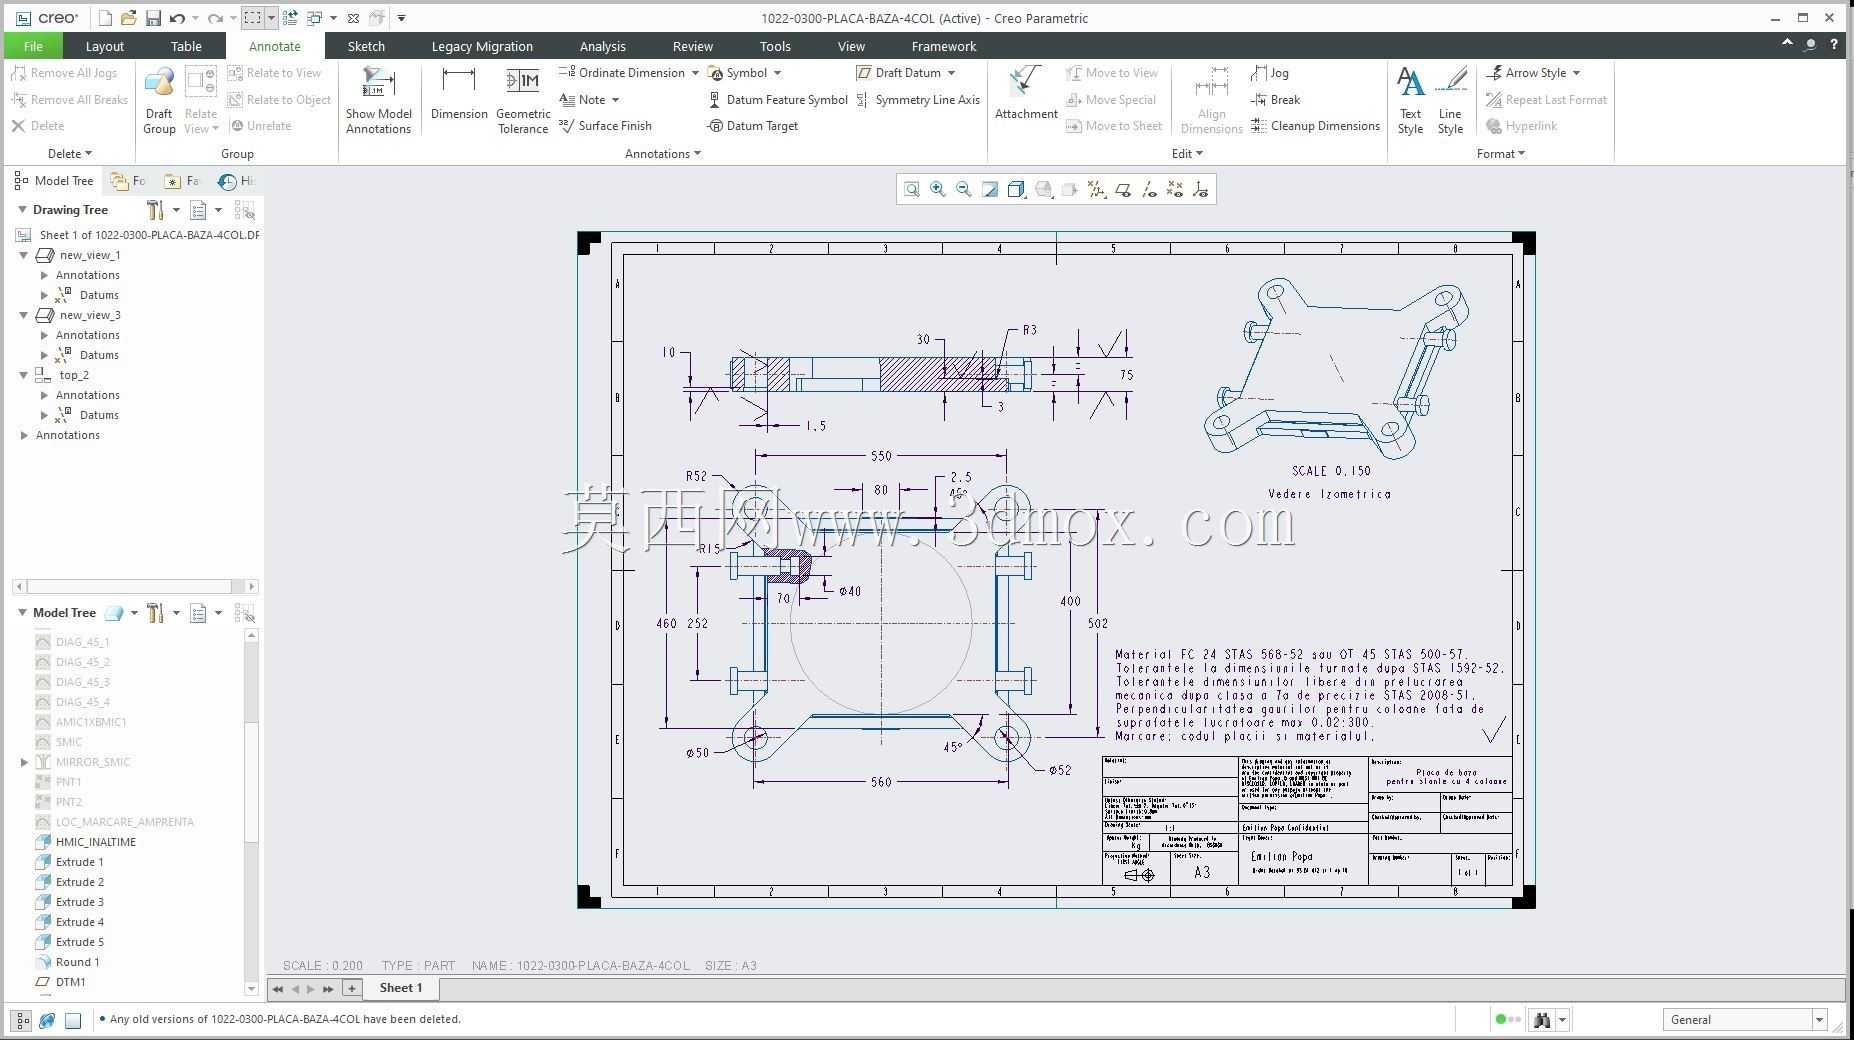Open the search binoculars in status bar
Image resolution: width=1854 pixels, height=1040 pixels.
click(1541, 1020)
